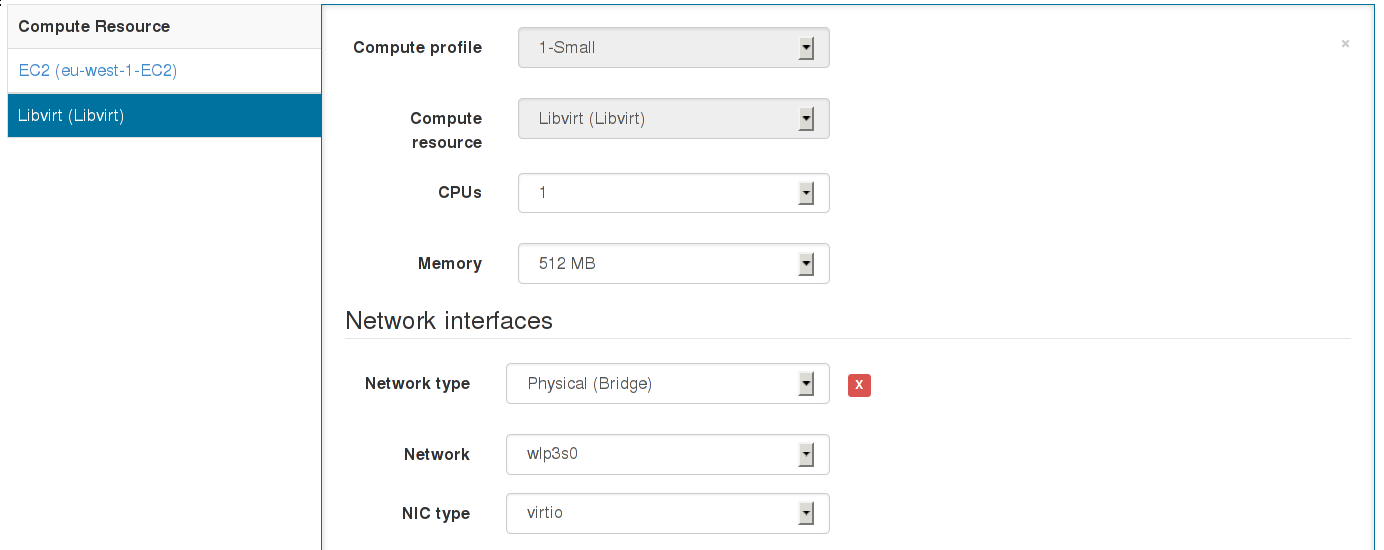Open the EC2 (eu-west-1-EC2) compute resource
The width and height of the screenshot is (1384, 550).
[x=98, y=71]
